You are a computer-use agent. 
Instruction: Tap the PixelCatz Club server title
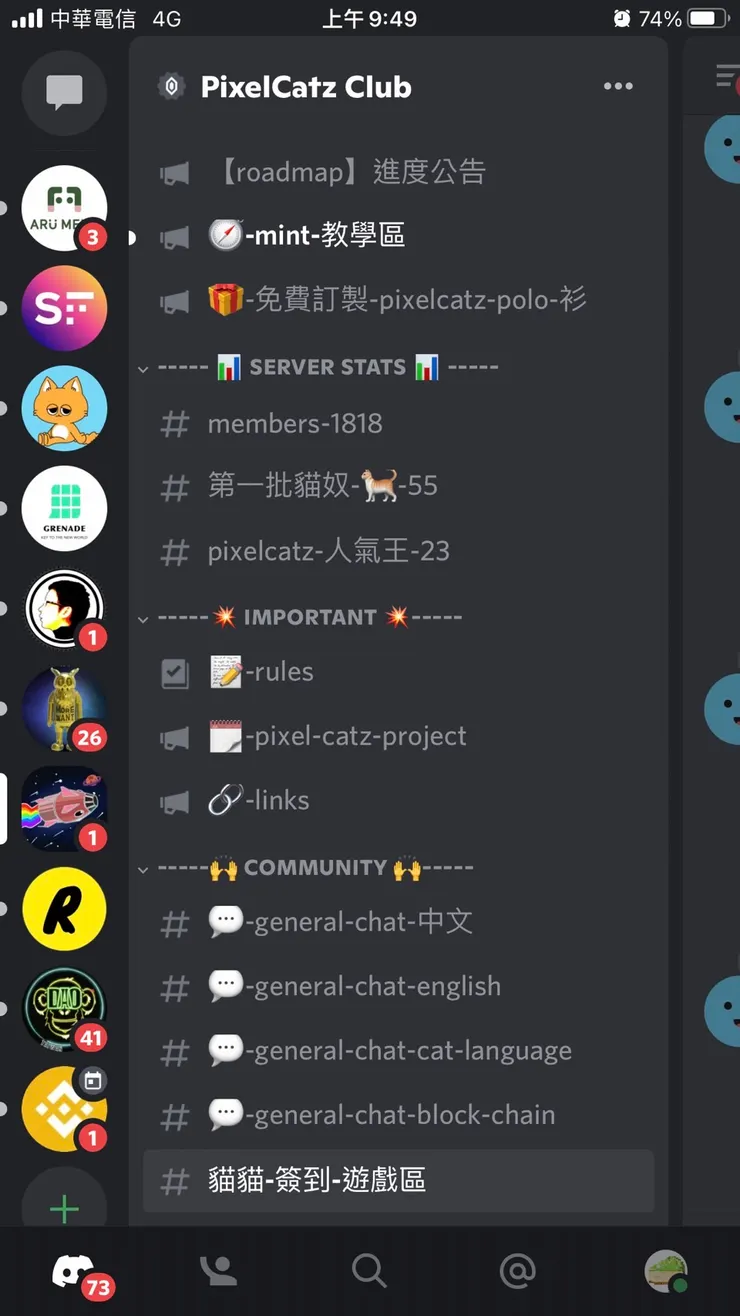click(x=306, y=87)
